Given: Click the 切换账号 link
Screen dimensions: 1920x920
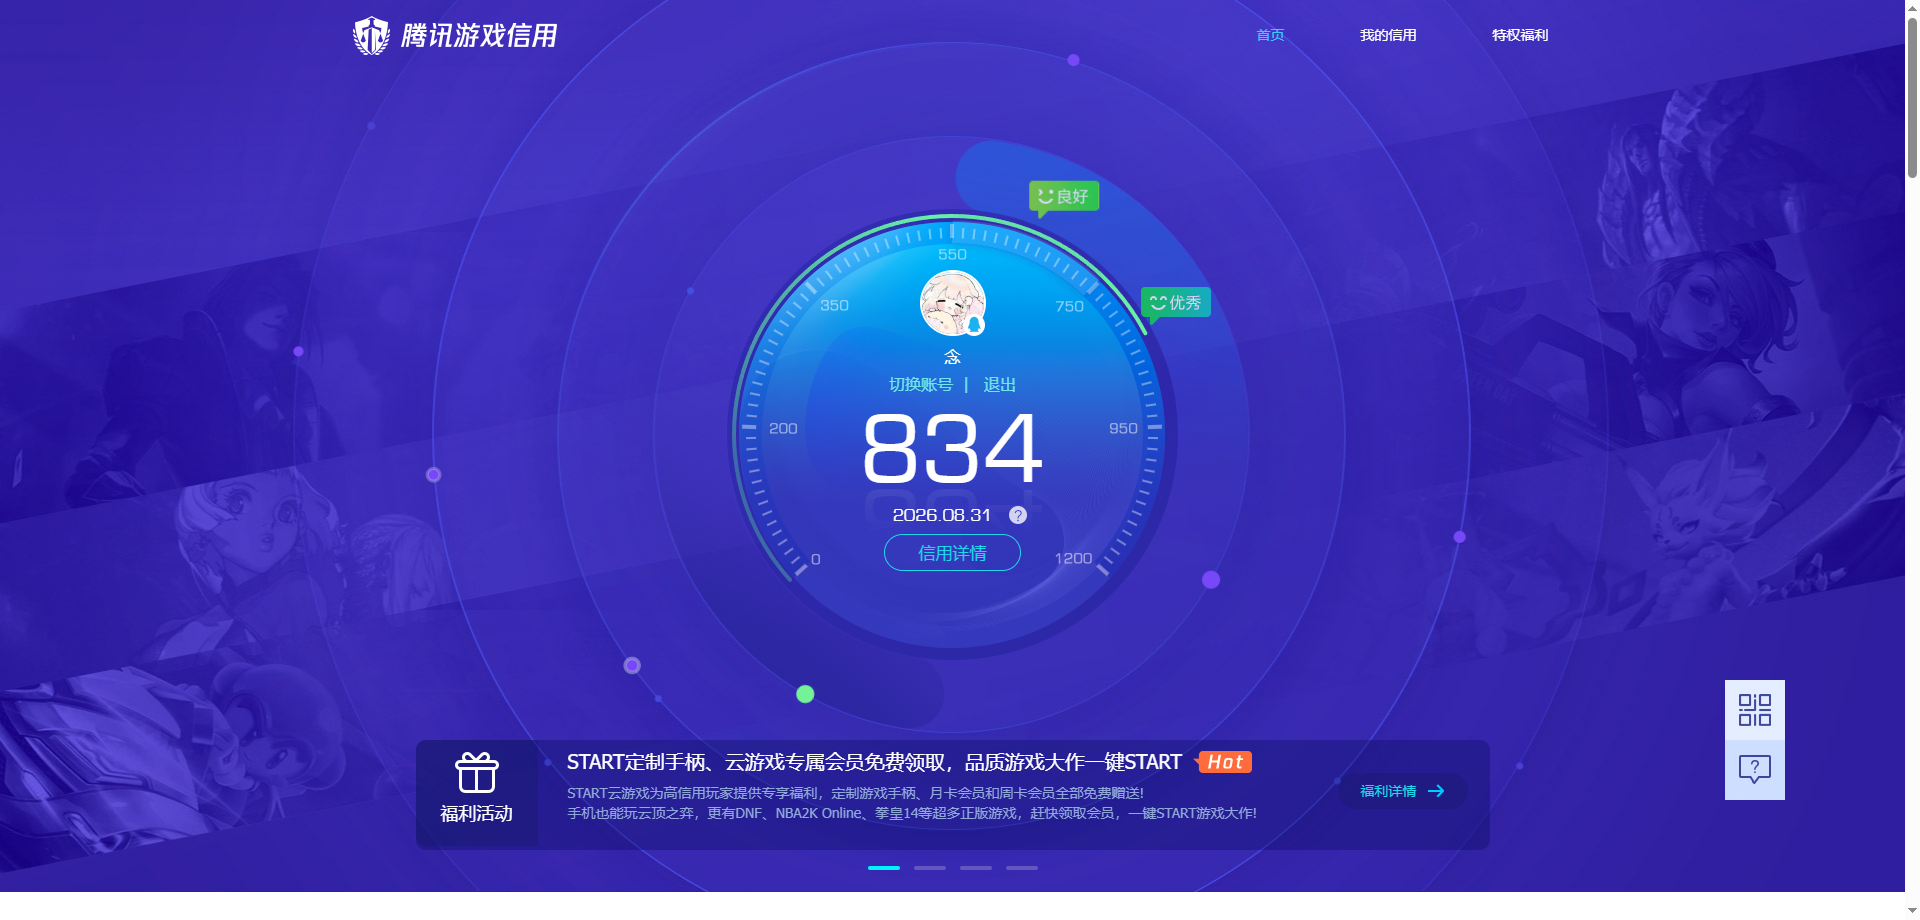Looking at the screenshot, I should (921, 385).
